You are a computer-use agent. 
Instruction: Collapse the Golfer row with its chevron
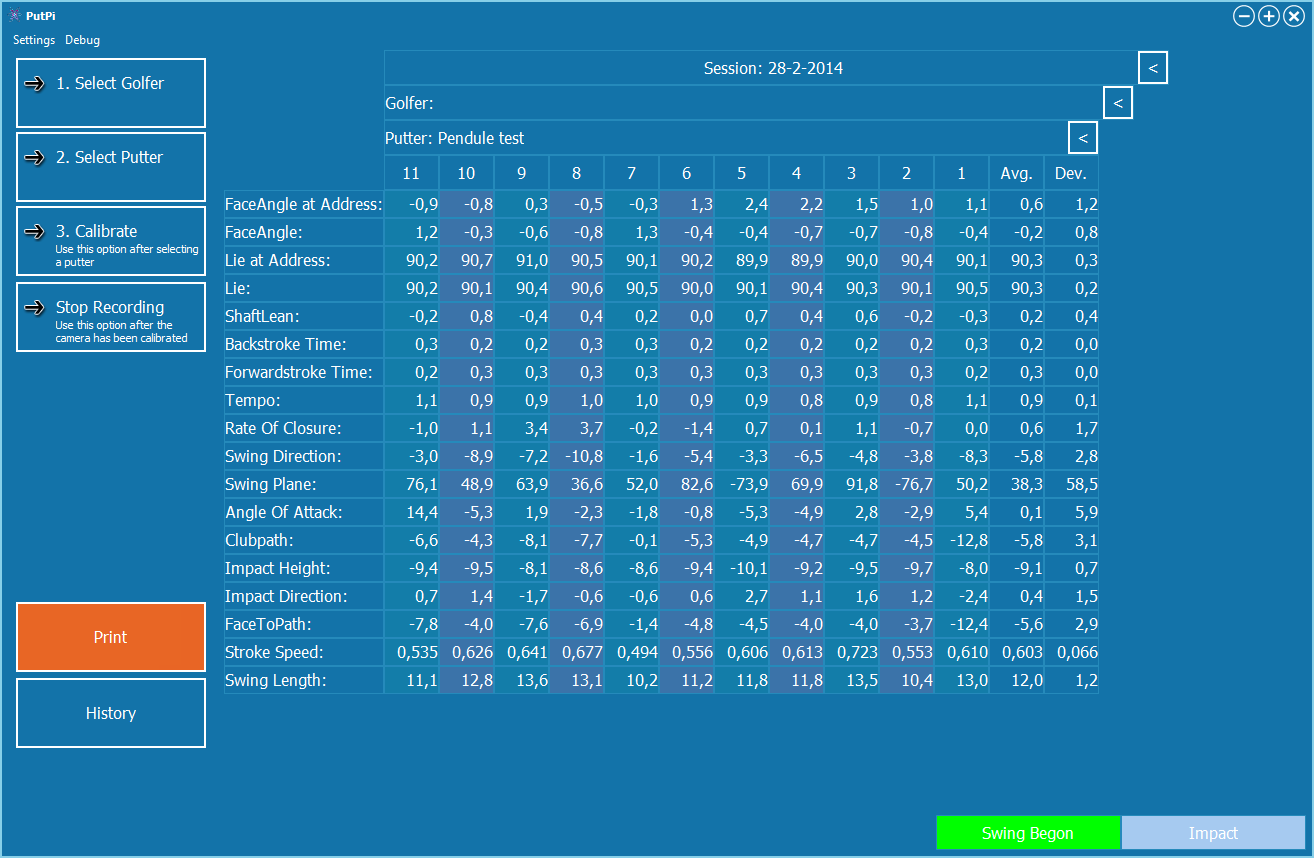1117,103
